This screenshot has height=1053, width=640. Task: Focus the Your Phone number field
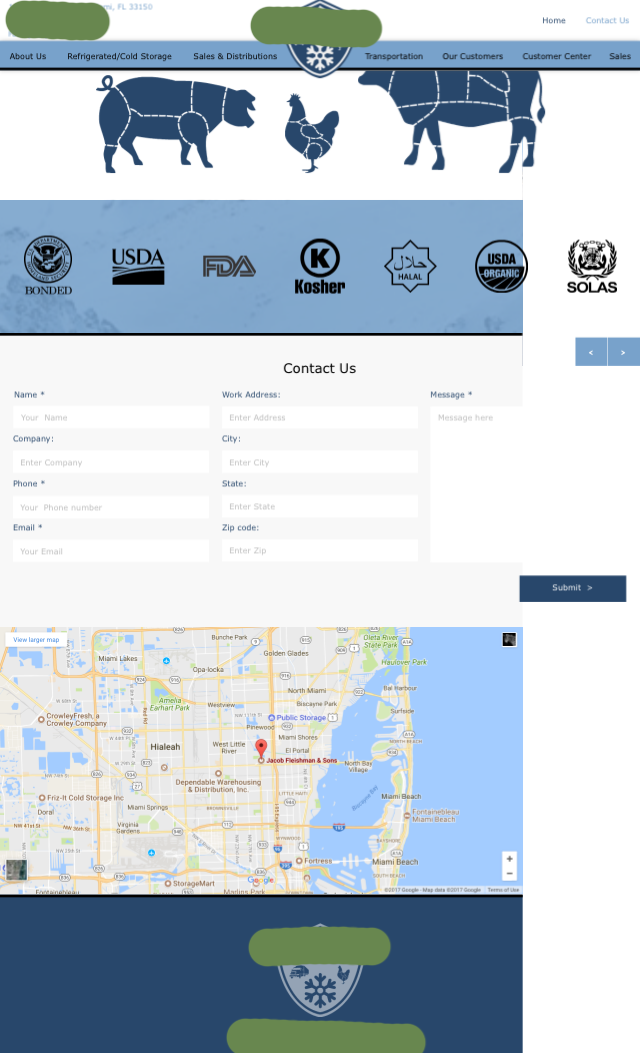[111, 507]
